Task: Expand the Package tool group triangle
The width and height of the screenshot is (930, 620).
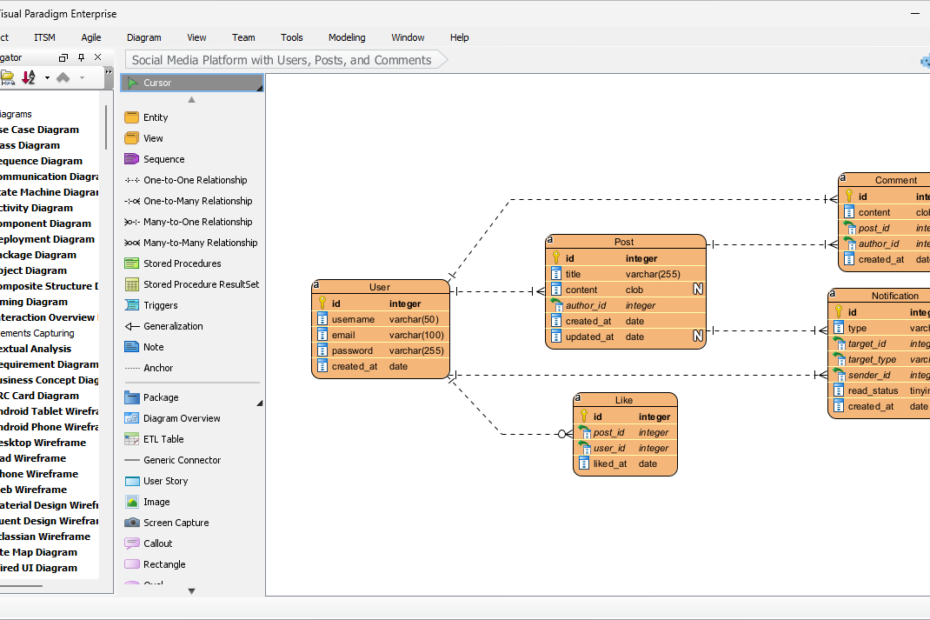Action: click(260, 403)
